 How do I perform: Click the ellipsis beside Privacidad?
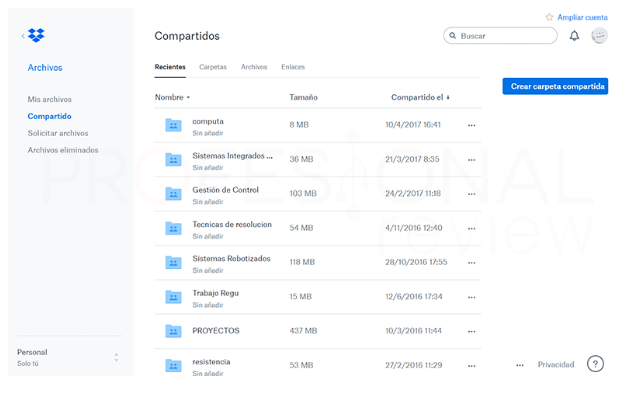tap(520, 365)
